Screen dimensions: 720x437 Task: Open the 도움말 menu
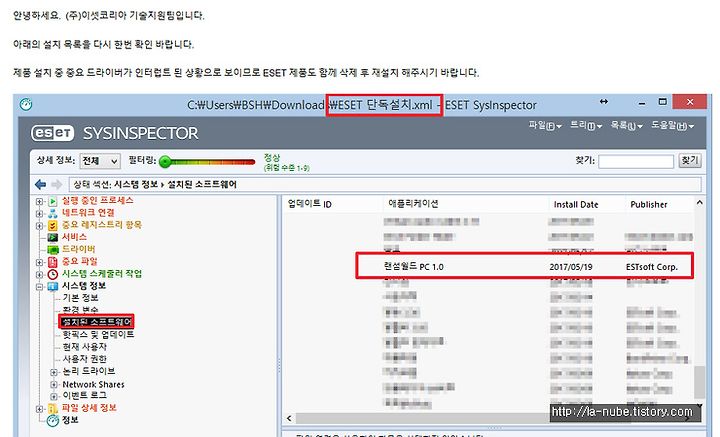click(x=672, y=125)
